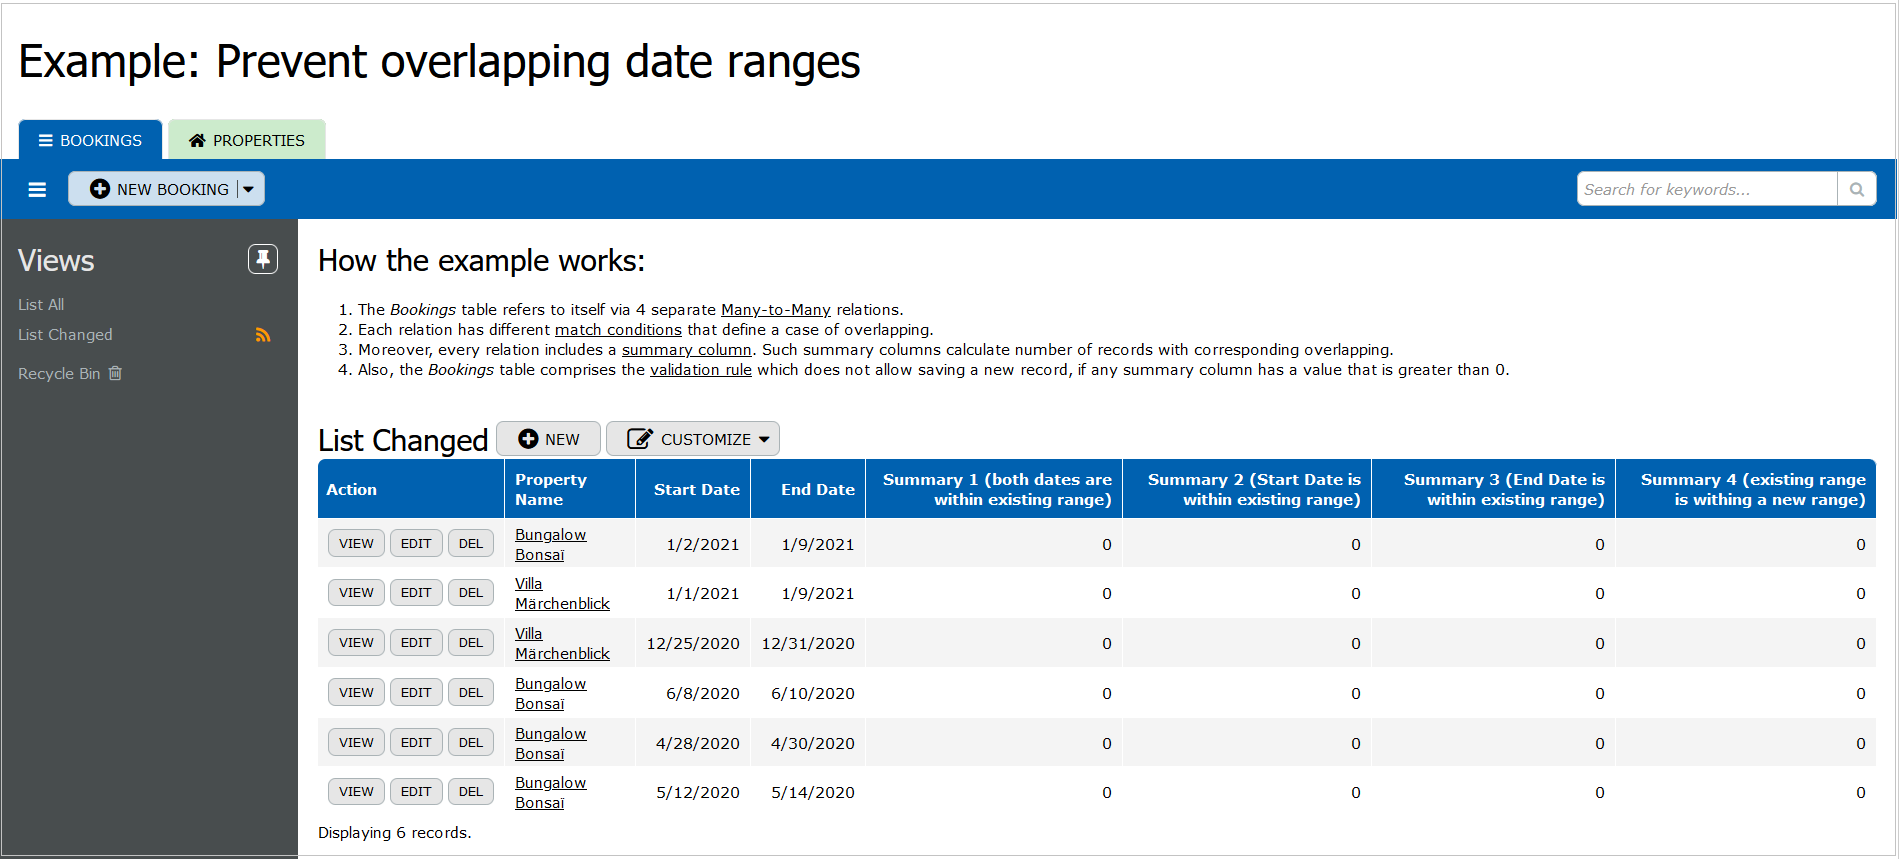This screenshot has height=859, width=1899.
Task: Open the List All view
Action: (41, 305)
